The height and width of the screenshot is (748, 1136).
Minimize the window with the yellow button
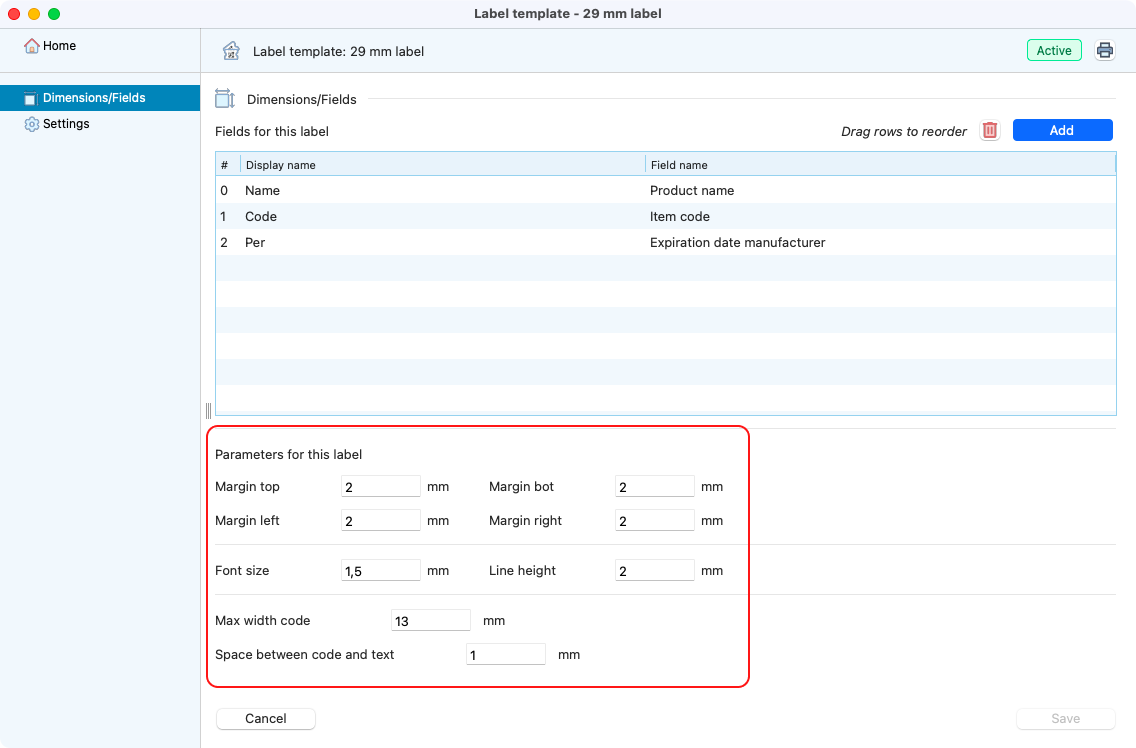(x=34, y=14)
